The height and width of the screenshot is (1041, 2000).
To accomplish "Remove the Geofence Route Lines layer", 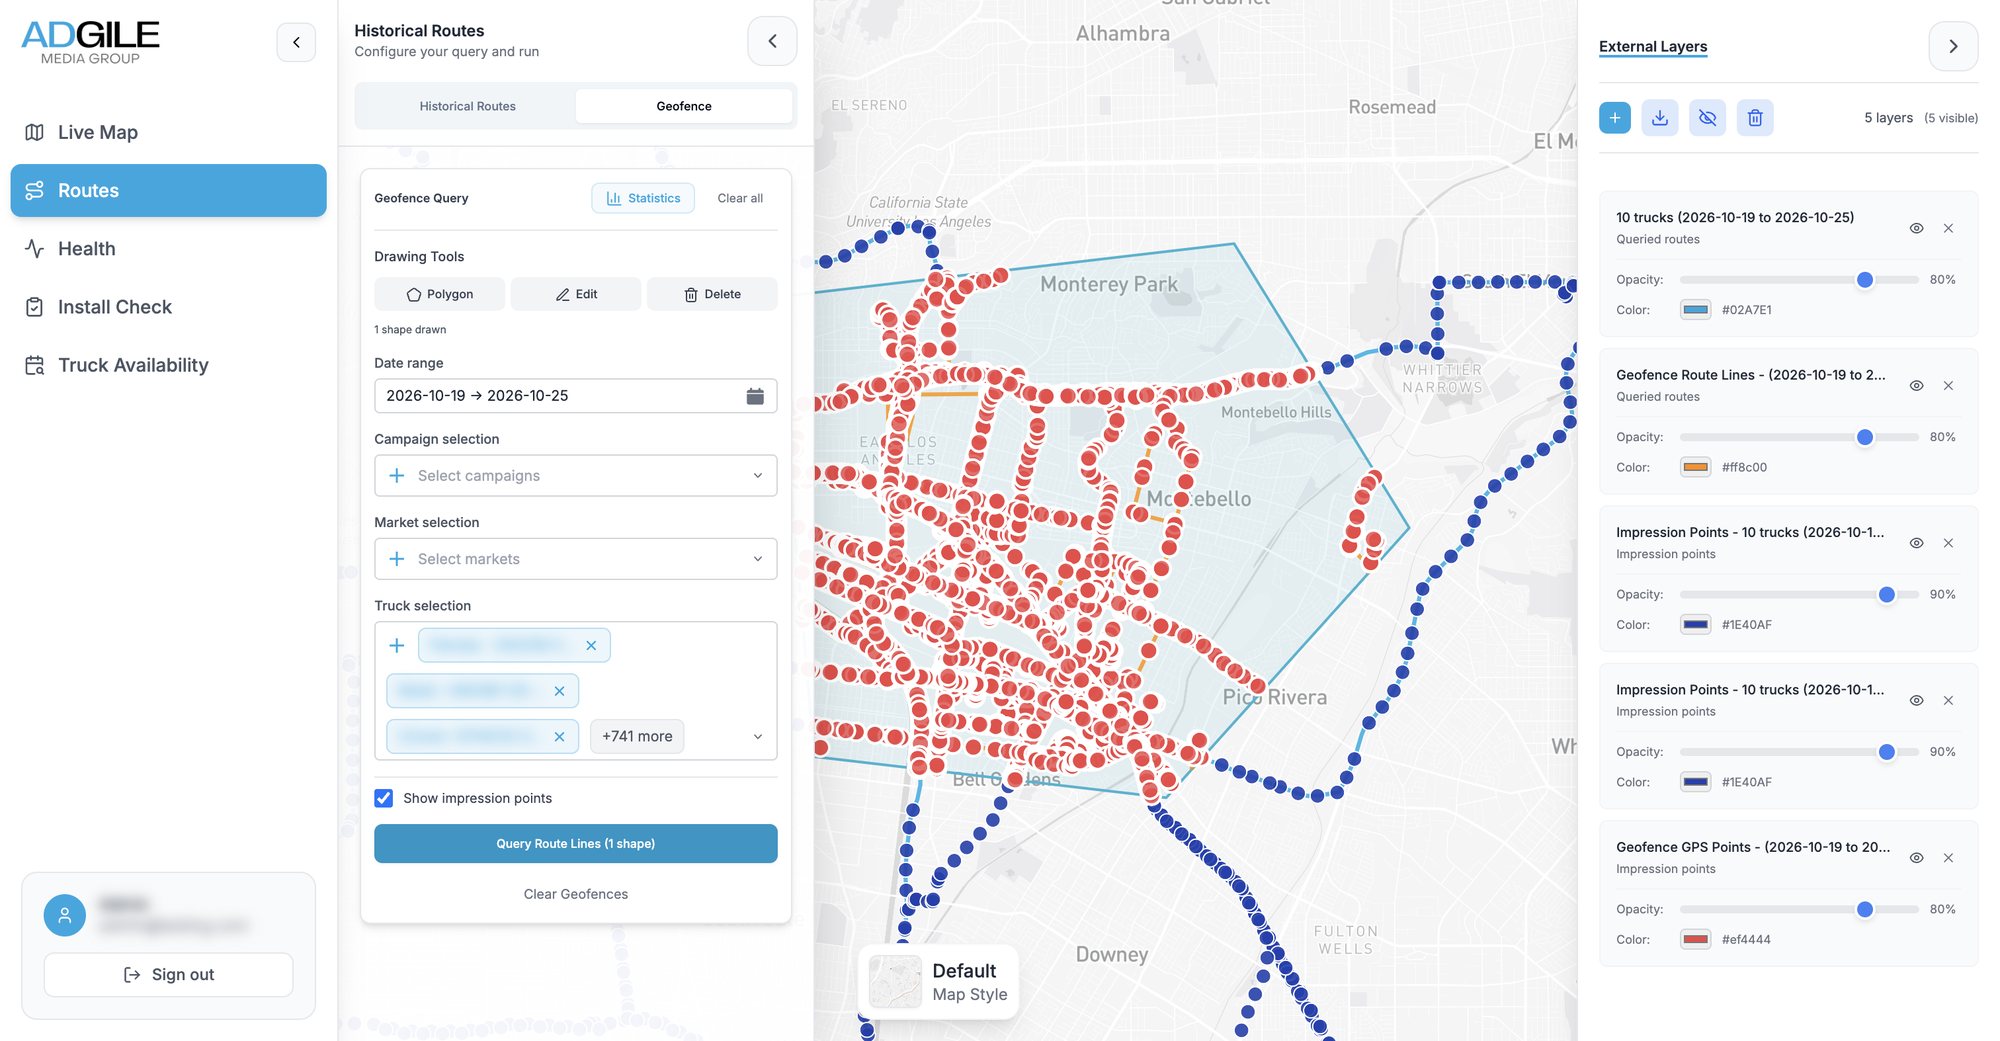I will (1948, 386).
